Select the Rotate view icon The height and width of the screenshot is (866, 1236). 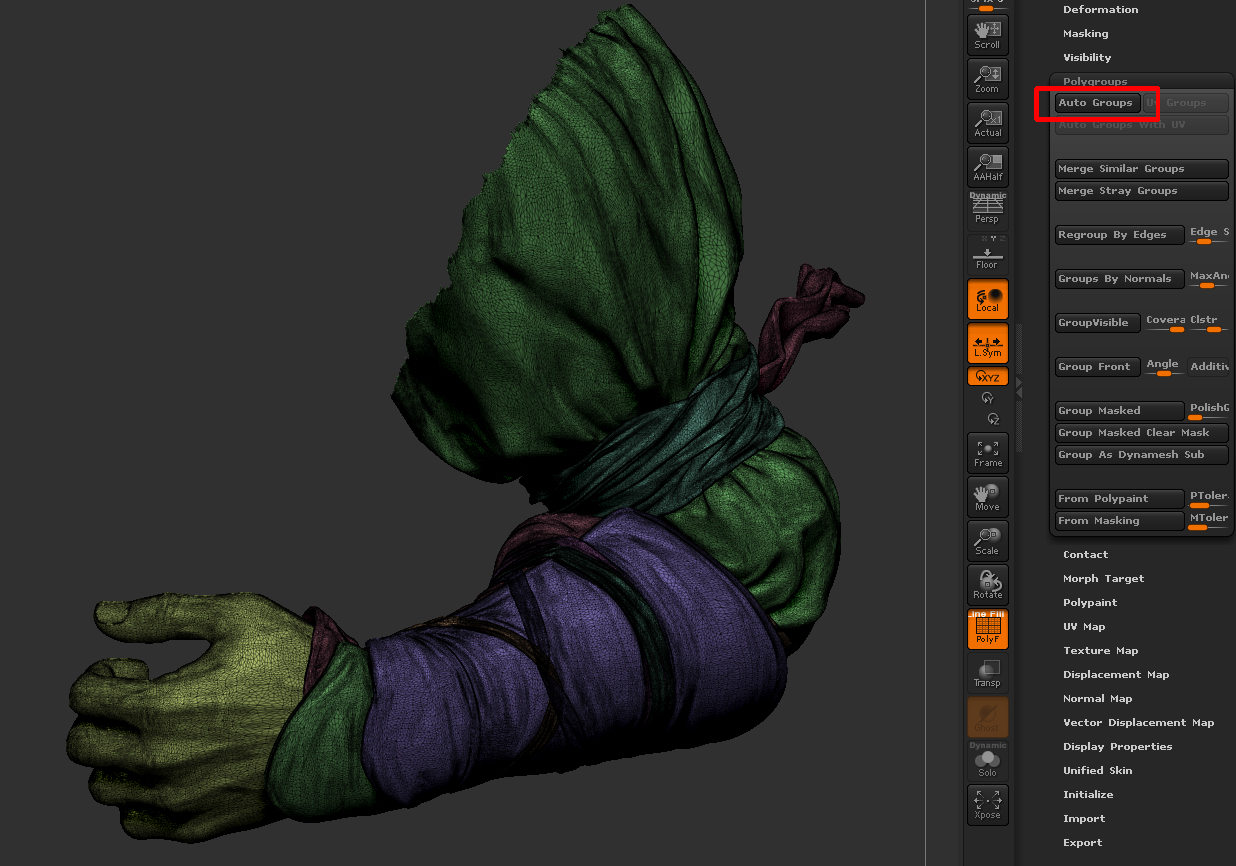988,584
